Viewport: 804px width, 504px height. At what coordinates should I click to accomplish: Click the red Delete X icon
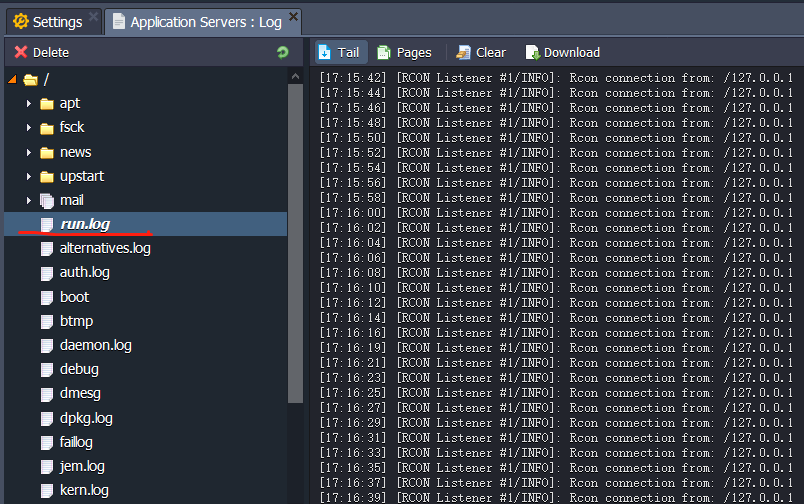21,53
